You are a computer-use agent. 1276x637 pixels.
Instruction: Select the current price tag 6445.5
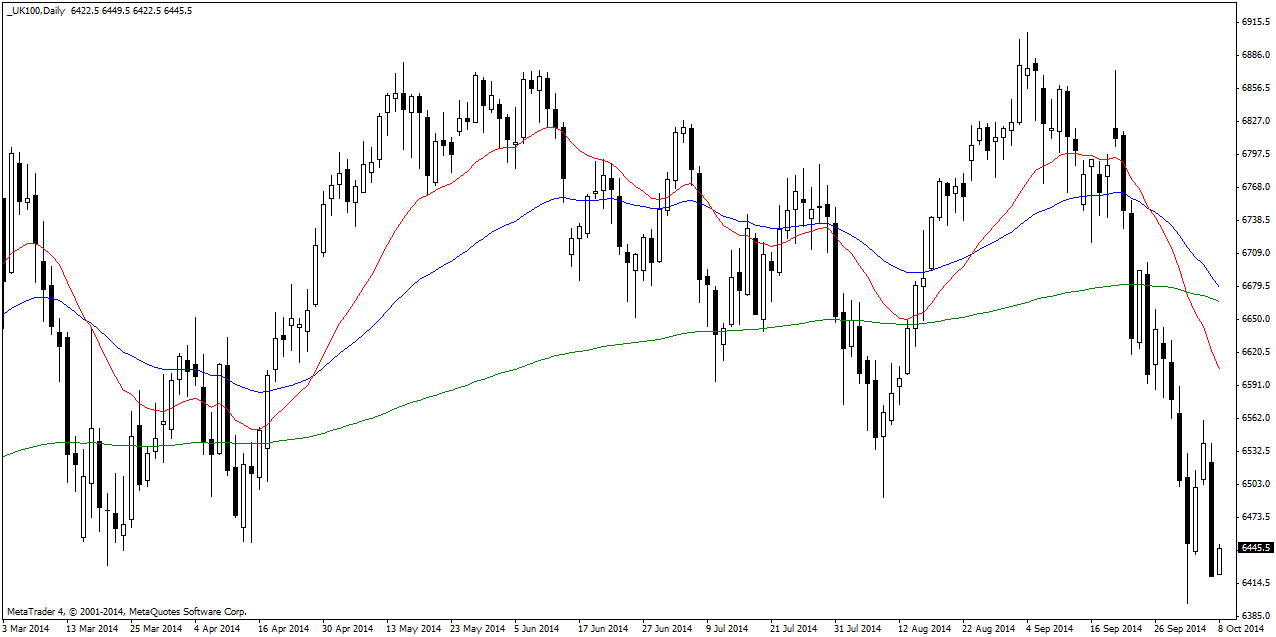1255,548
